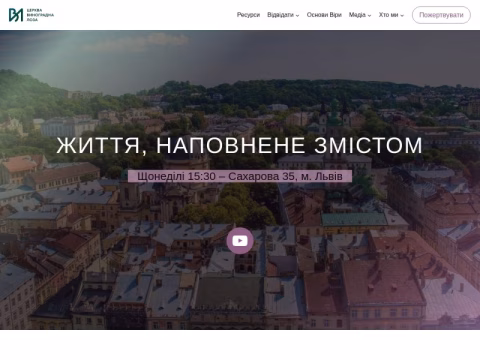Click the Пожертвувати donate button
The height and width of the screenshot is (360, 480).
(441, 15)
